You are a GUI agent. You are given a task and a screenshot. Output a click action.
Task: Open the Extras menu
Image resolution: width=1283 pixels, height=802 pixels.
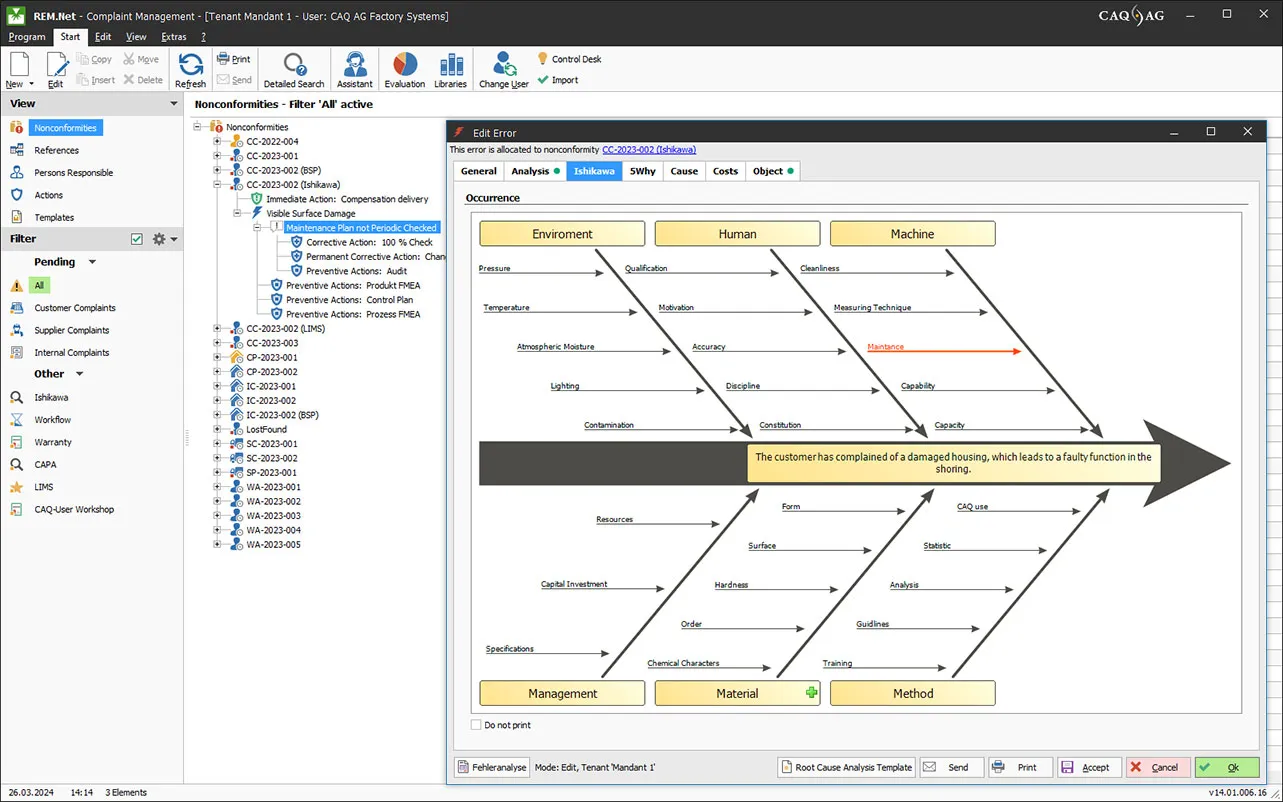(174, 37)
